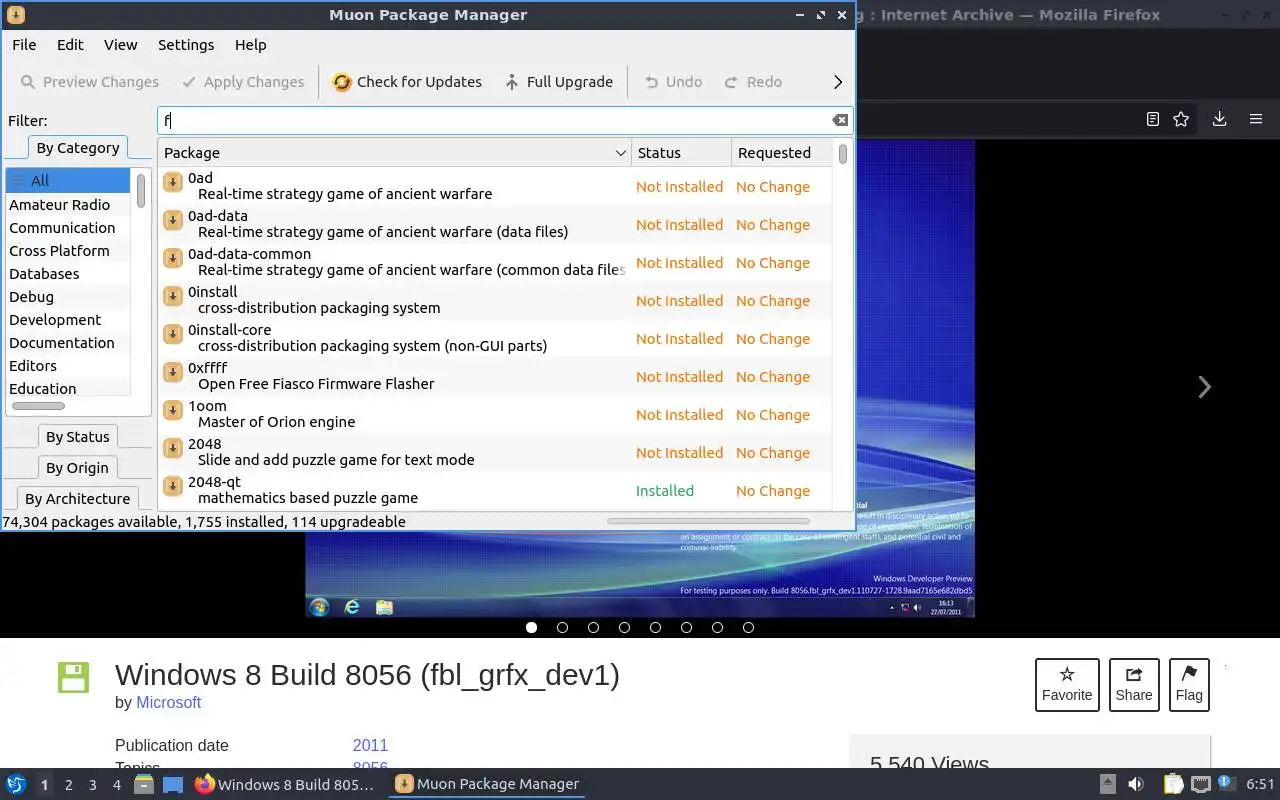Click the Installed status of 2048-qt

[665, 491]
